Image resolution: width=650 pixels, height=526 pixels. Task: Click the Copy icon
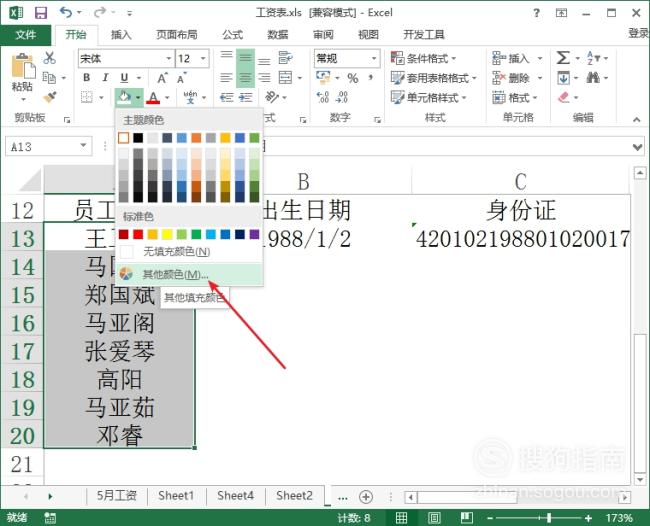click(x=49, y=77)
